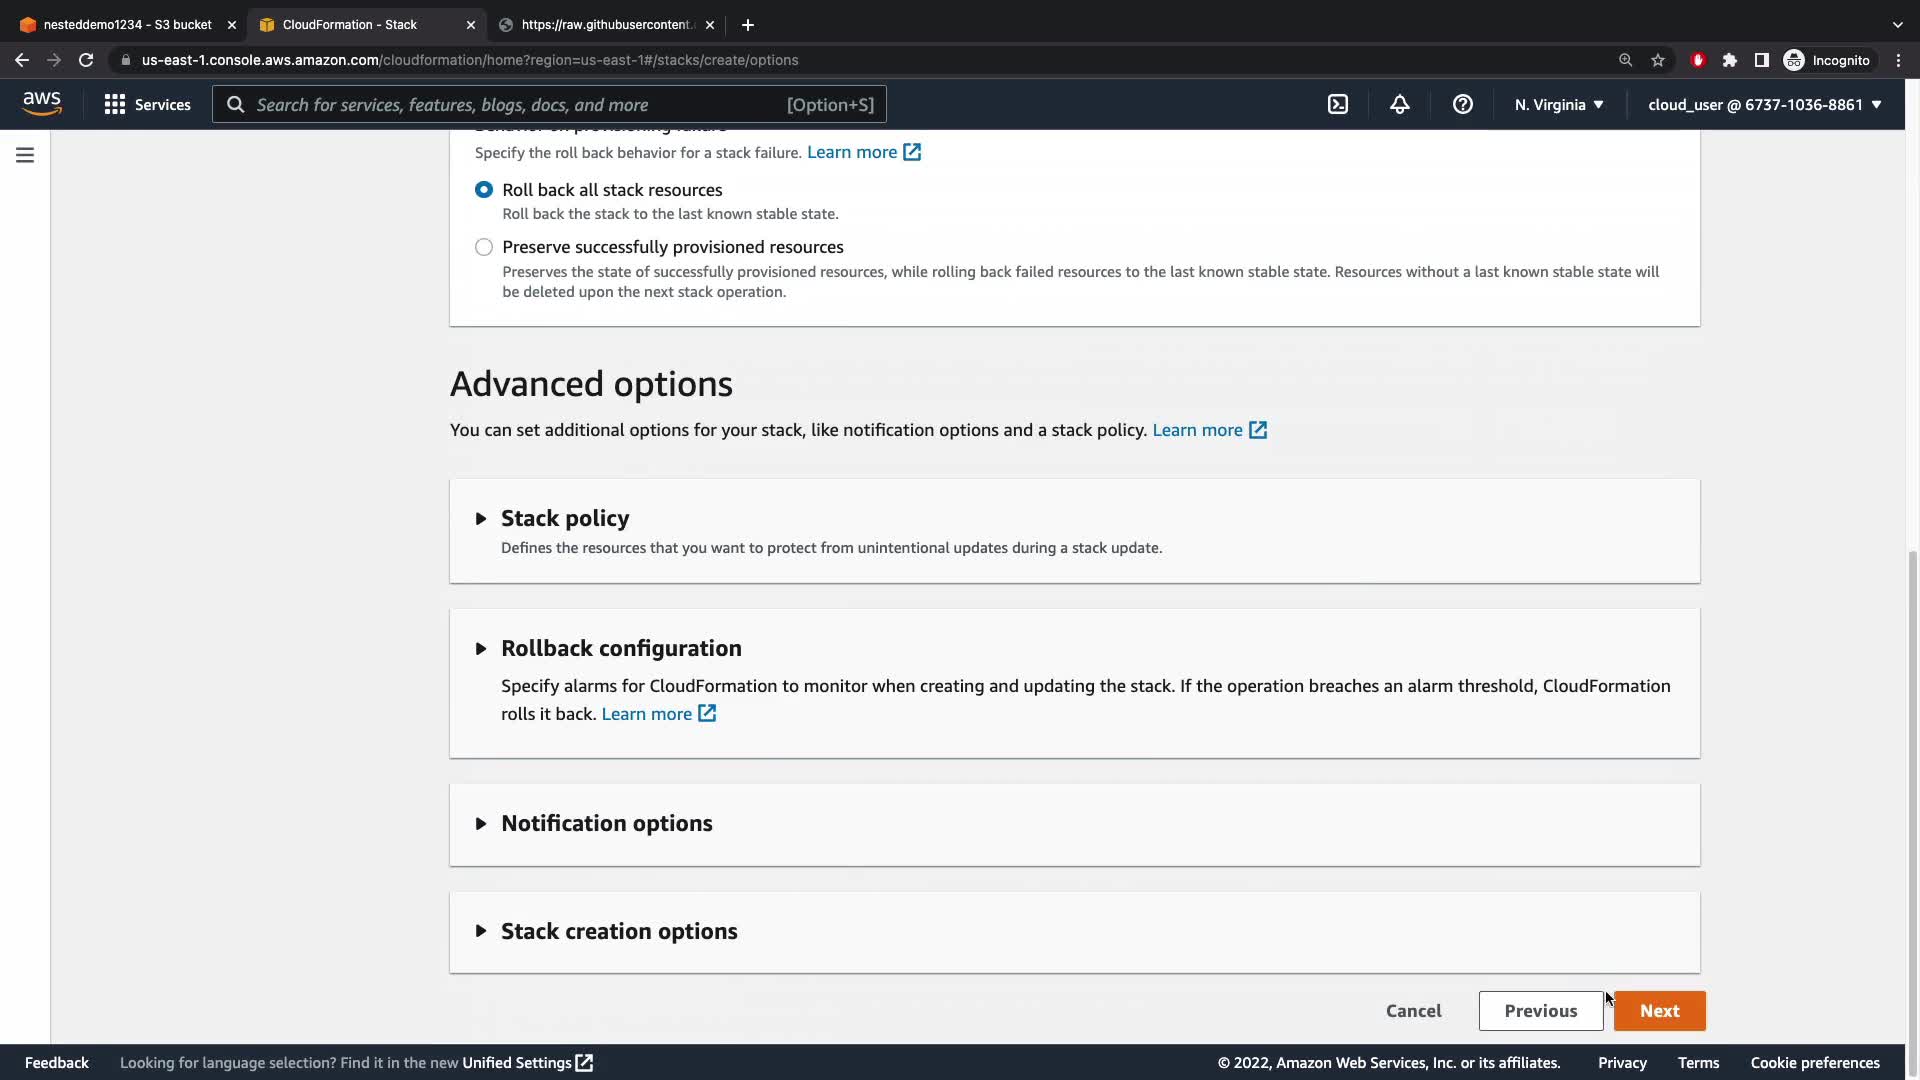Click the orange Next button
1920x1080 pixels.
[1659, 1011]
